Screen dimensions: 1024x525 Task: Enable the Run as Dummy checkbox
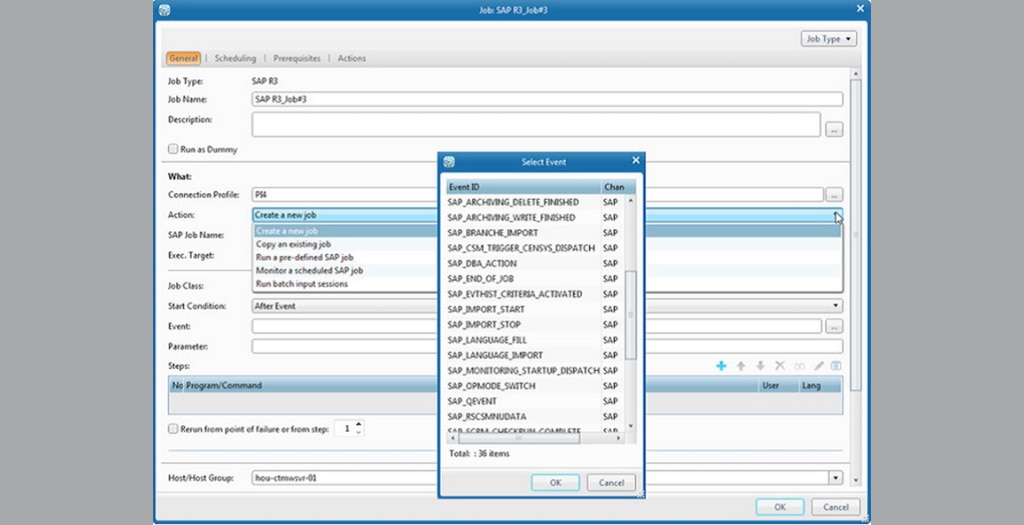[x=173, y=149]
